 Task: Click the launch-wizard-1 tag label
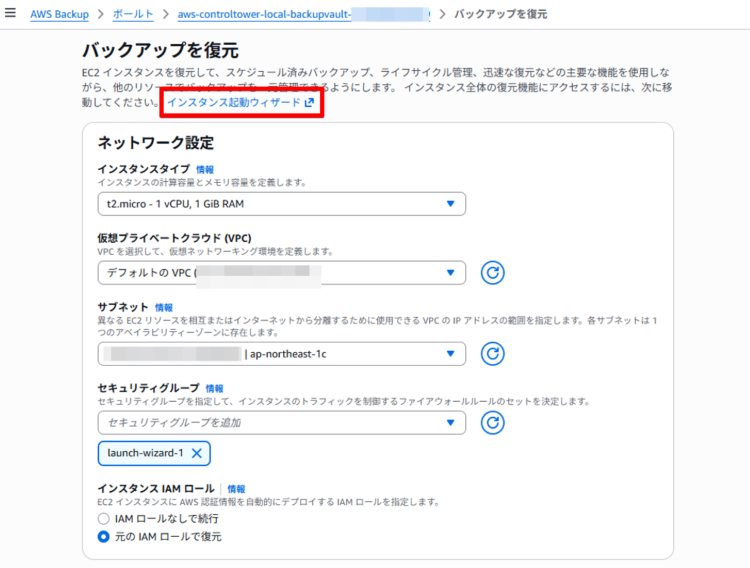pyautogui.click(x=145, y=453)
